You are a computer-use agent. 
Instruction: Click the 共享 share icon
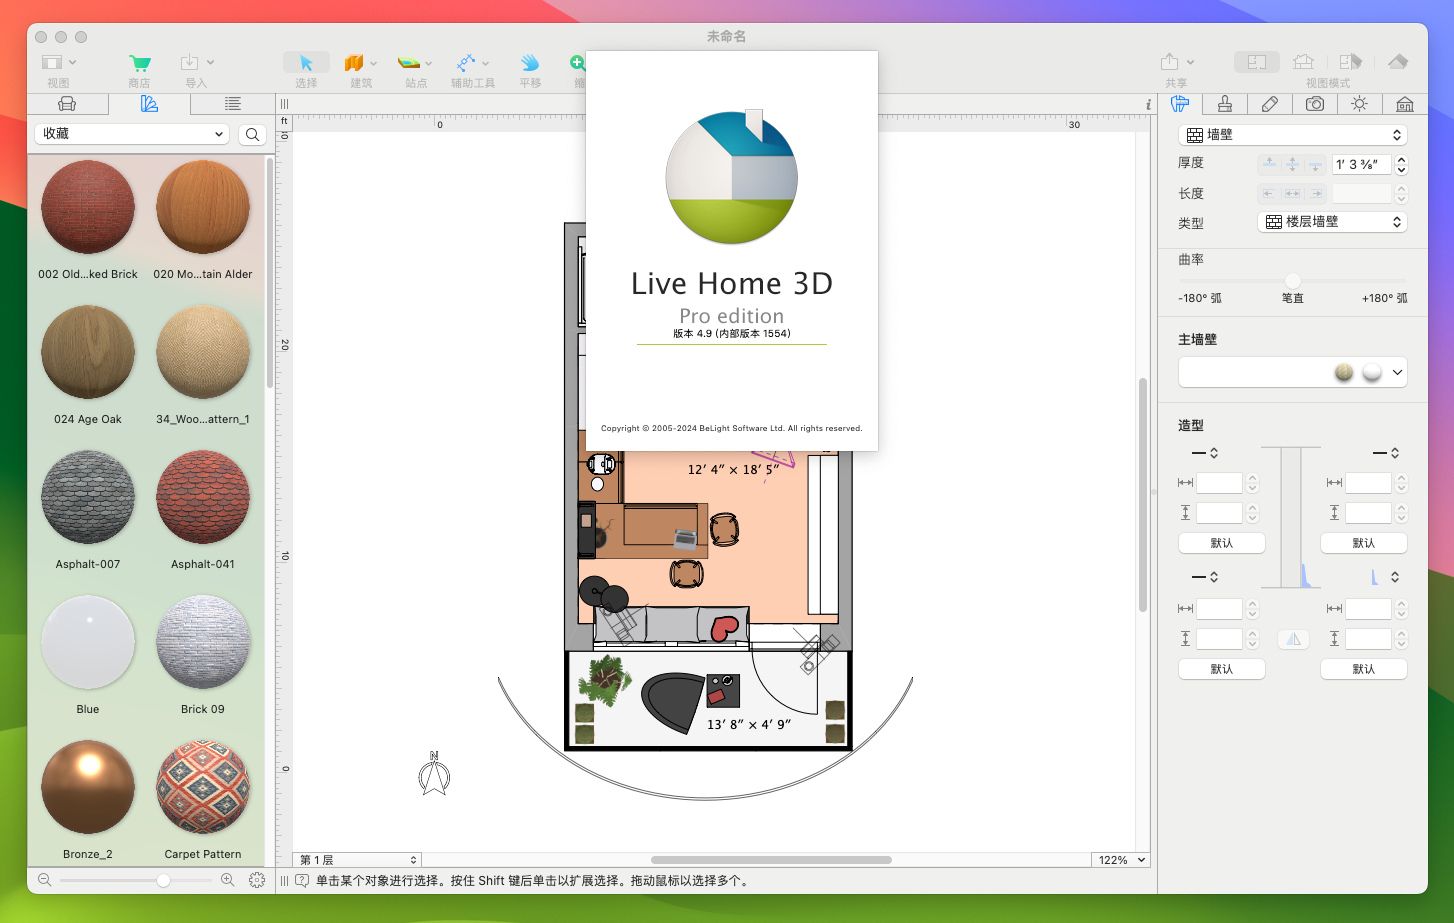1169,62
